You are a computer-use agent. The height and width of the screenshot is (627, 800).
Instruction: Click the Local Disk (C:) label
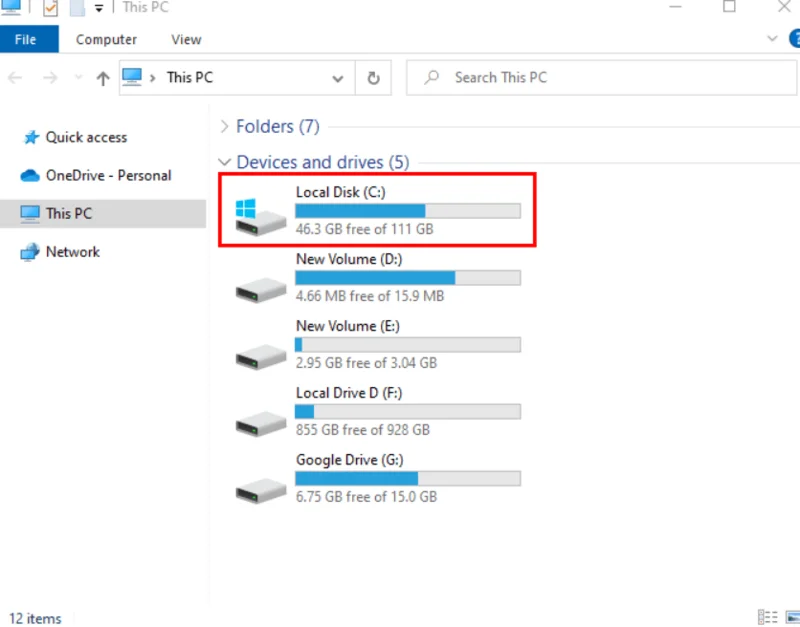tap(340, 192)
